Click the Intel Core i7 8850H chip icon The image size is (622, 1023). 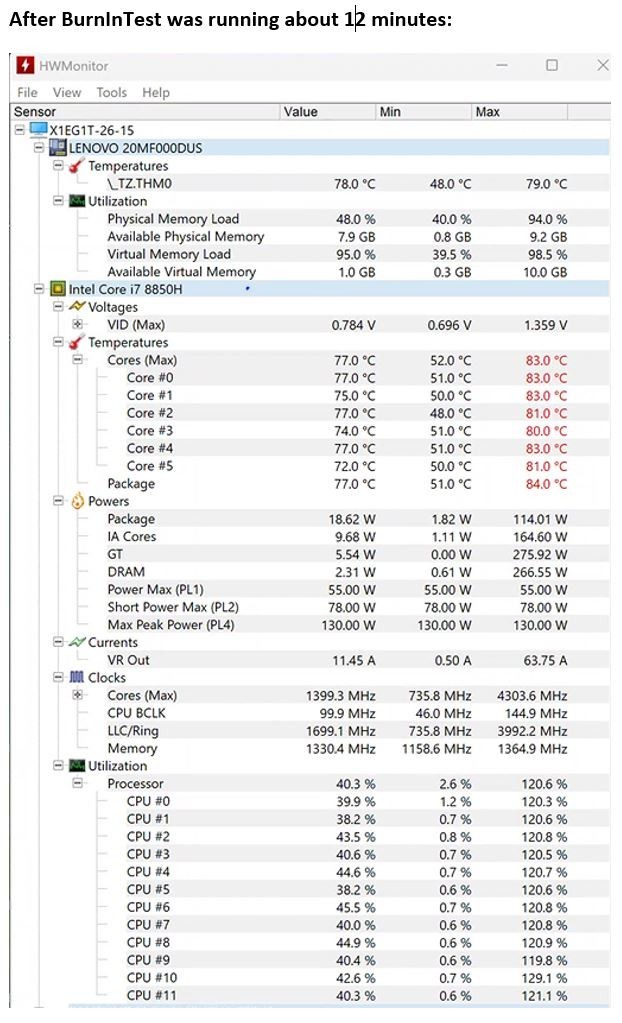[x=58, y=288]
